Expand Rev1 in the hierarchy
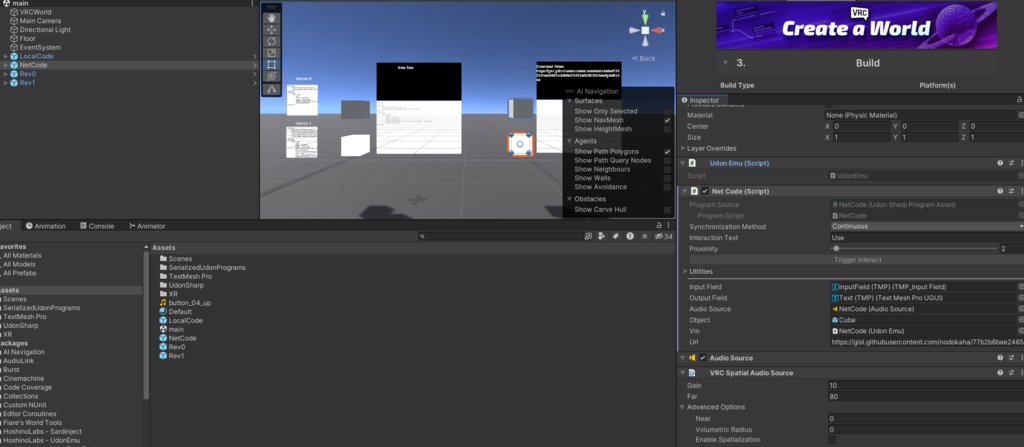 (x=6, y=83)
